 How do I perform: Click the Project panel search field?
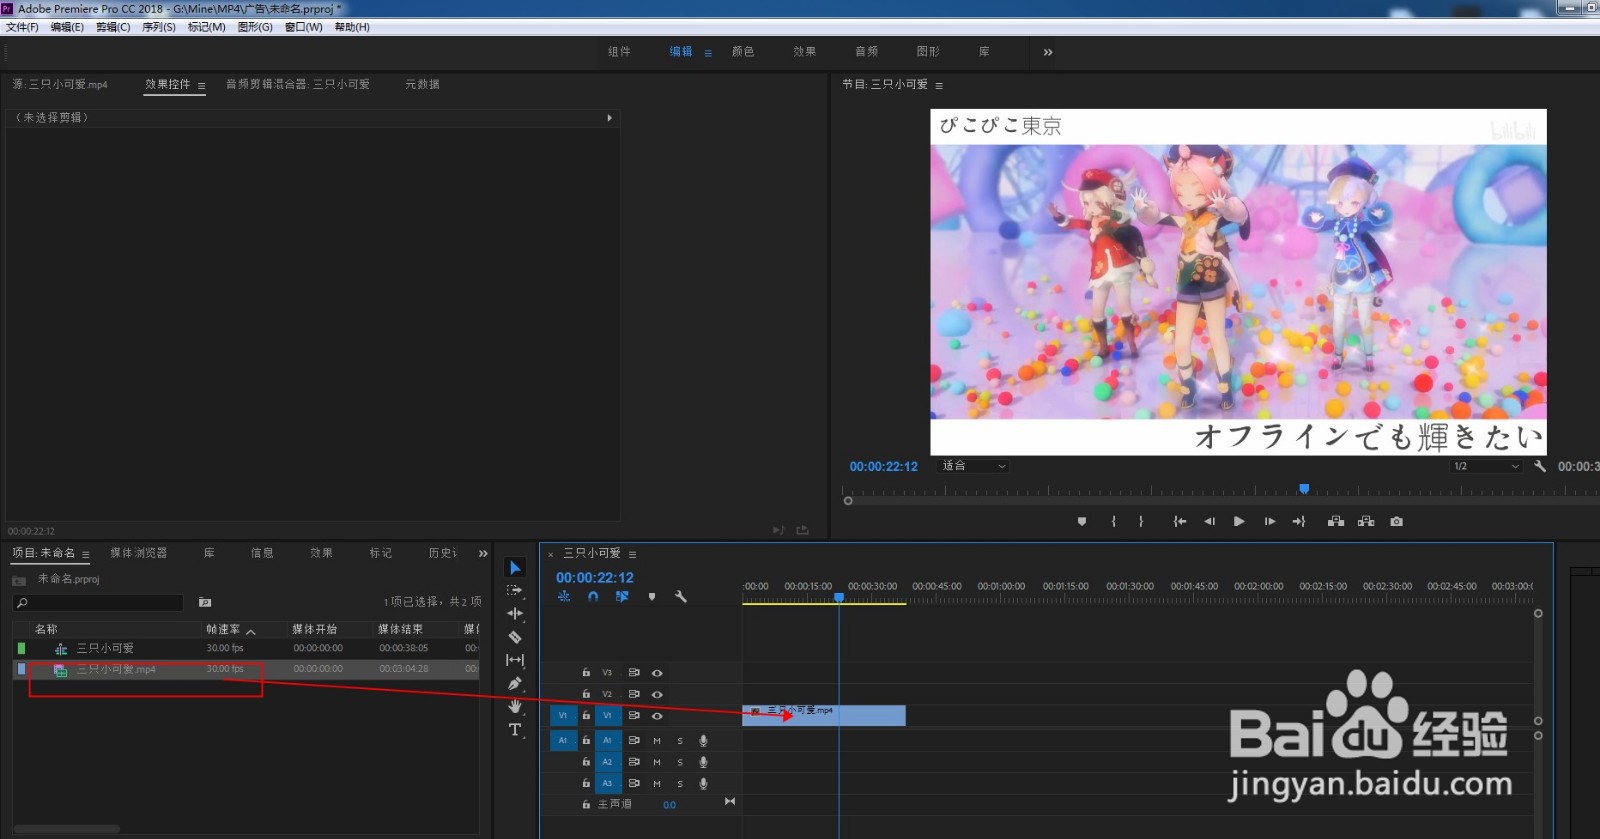[x=98, y=603]
